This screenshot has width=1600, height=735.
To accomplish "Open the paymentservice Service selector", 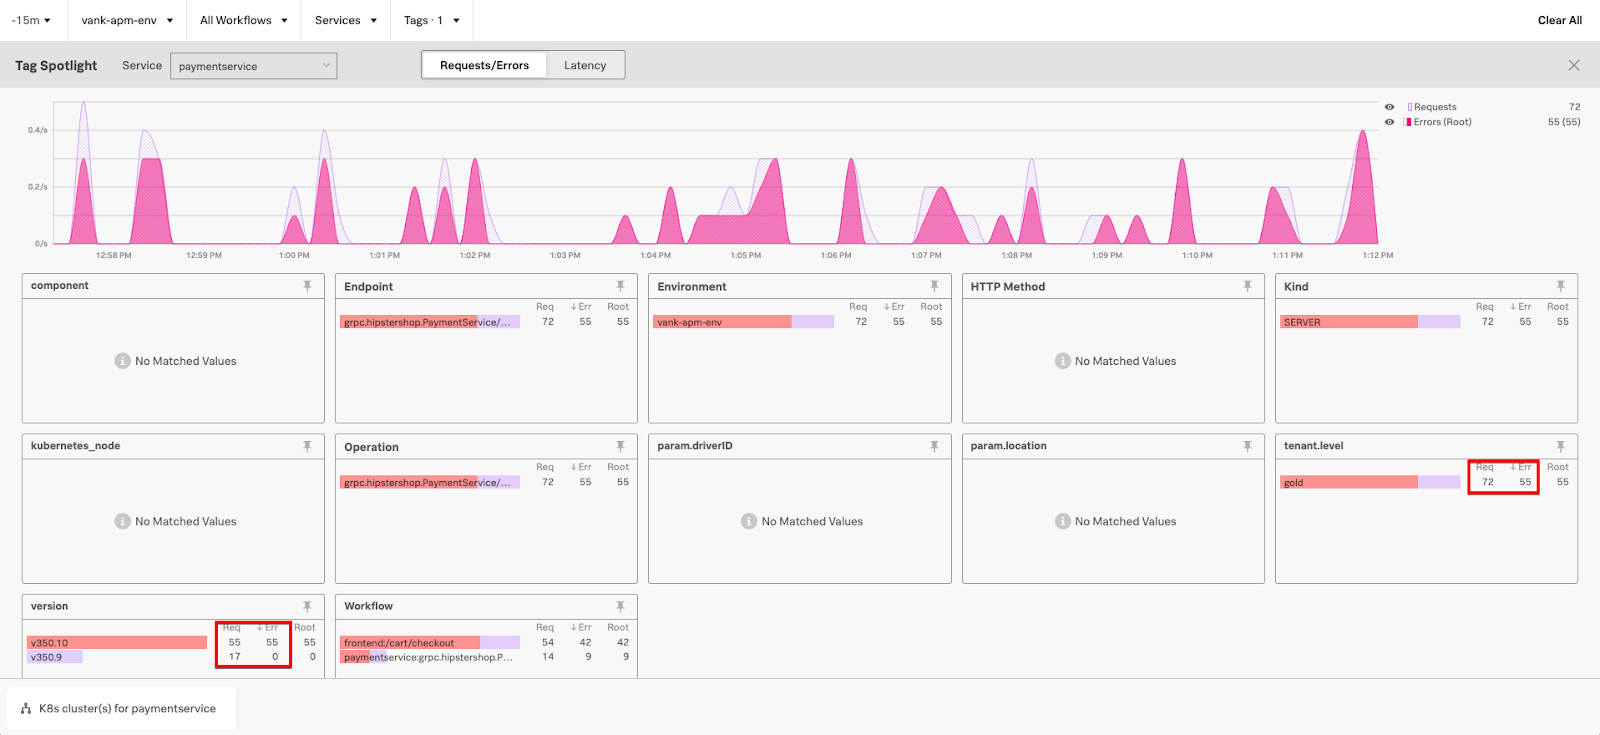I will click(254, 66).
